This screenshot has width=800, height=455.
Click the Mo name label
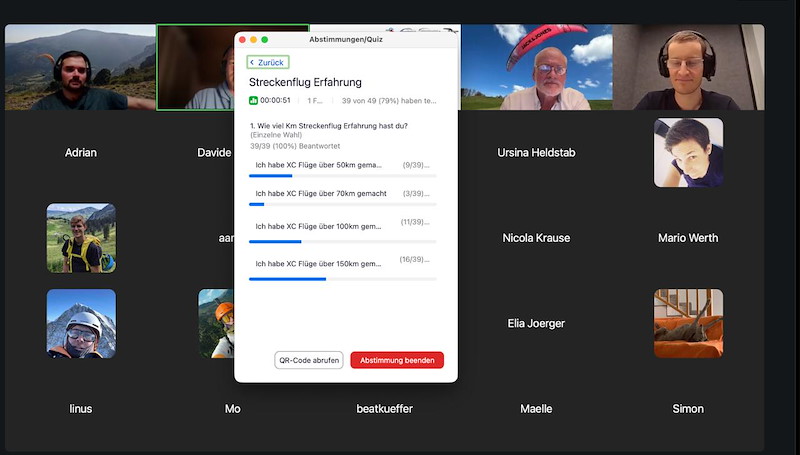pyautogui.click(x=233, y=409)
